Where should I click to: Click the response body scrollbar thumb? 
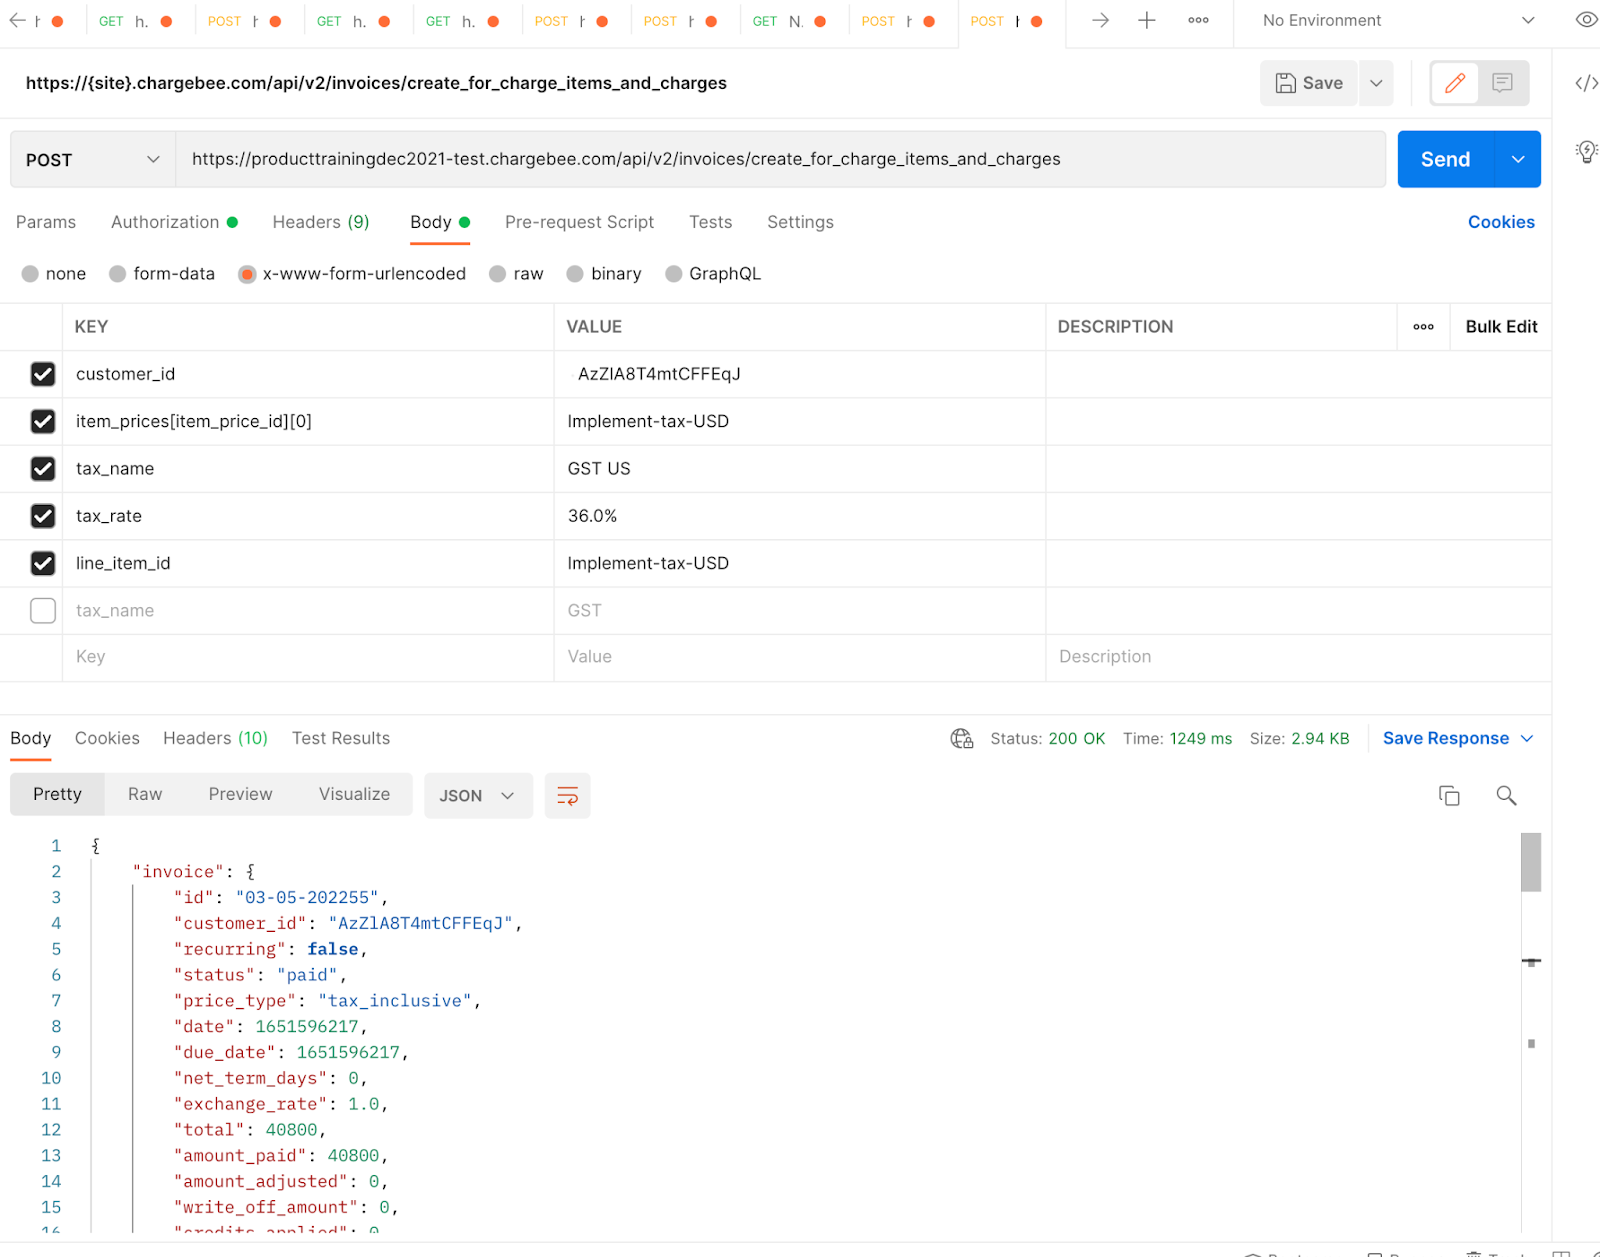point(1531,862)
